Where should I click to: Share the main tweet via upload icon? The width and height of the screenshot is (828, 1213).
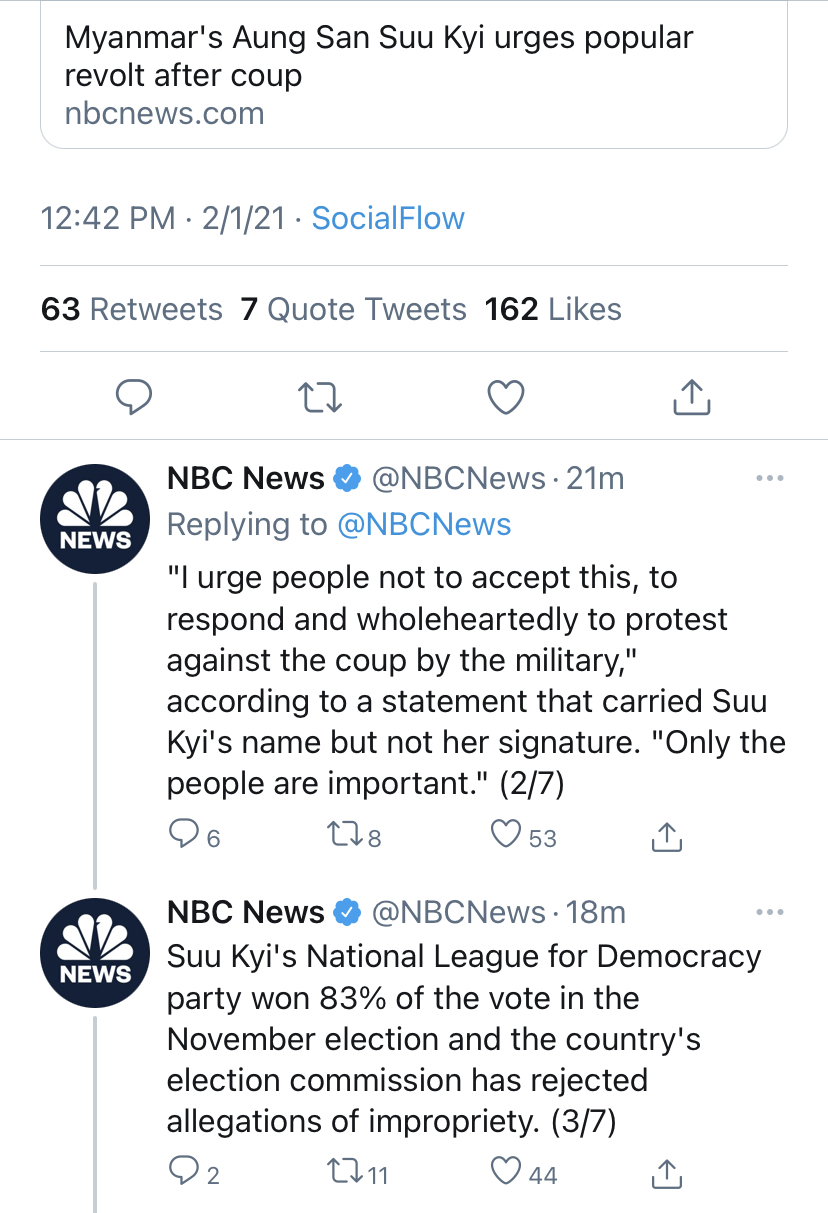(x=691, y=397)
